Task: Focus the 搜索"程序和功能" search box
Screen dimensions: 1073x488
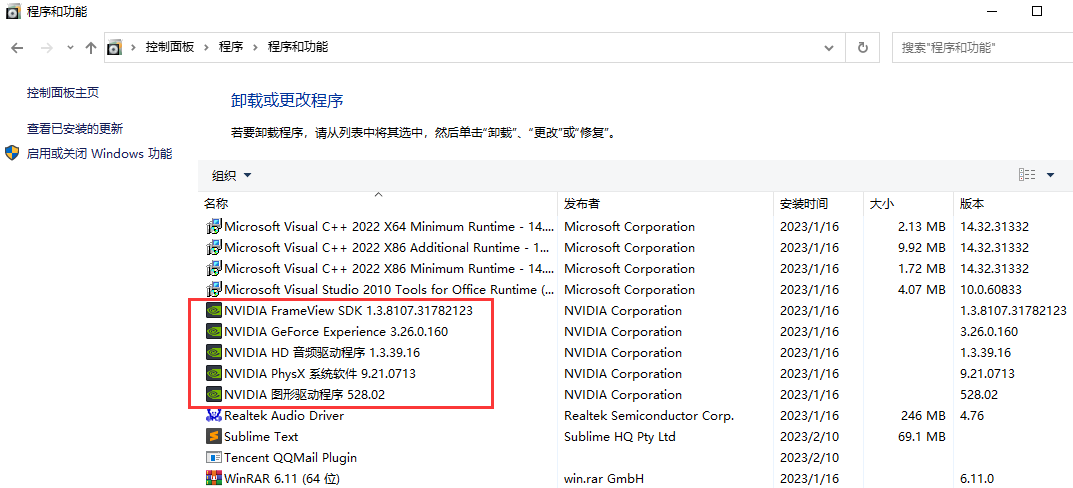Action: point(982,48)
